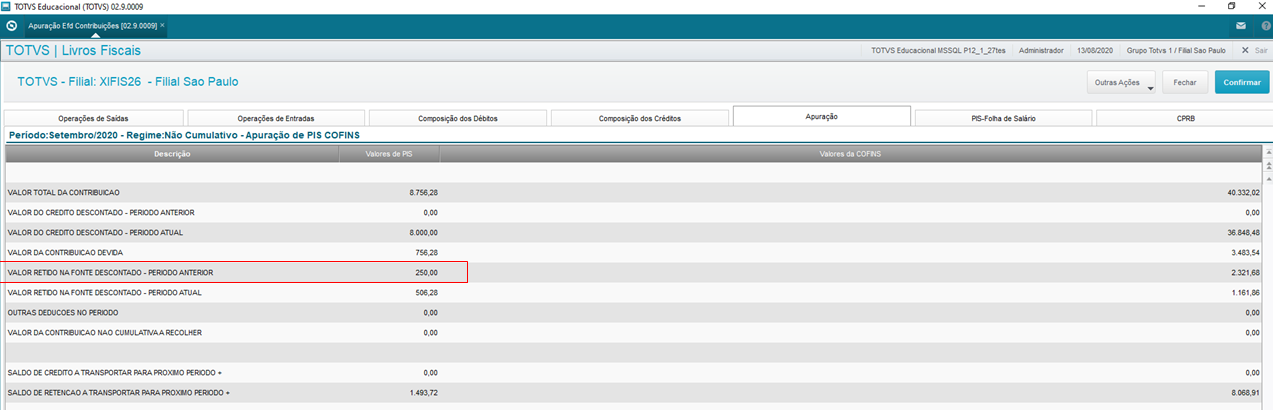1273x410 pixels.
Task: Click the Valores da COFINS column header
Action: [x=851, y=154]
